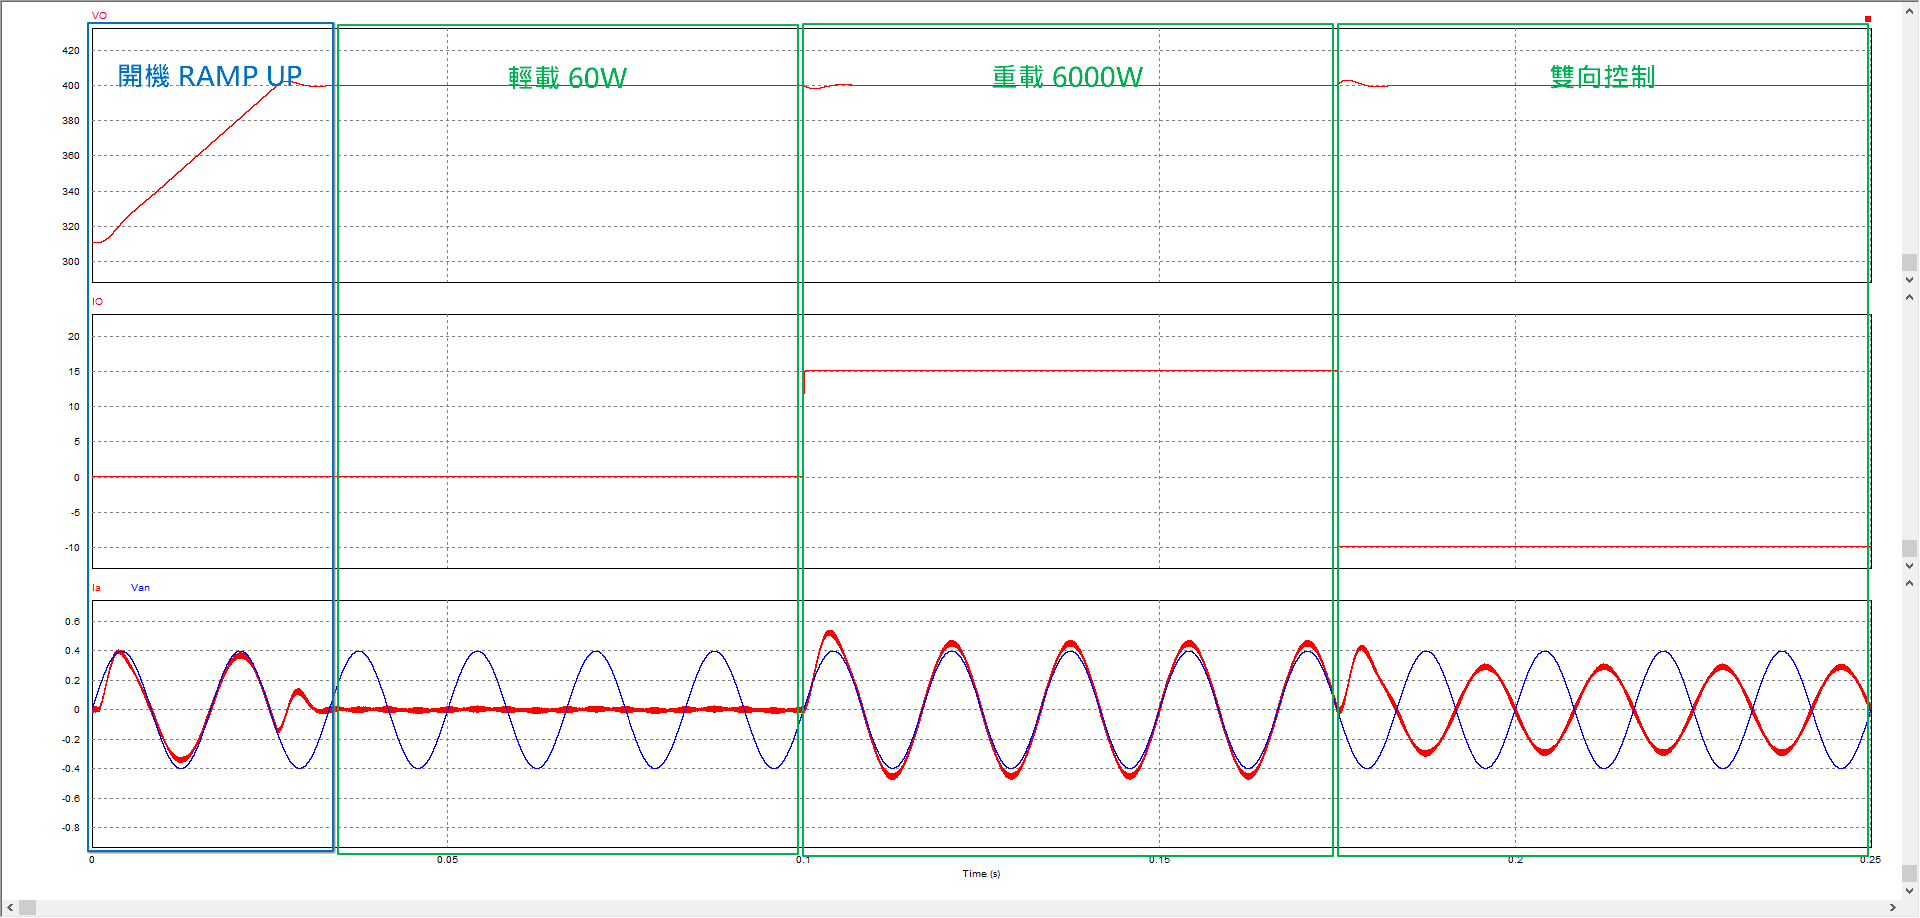Viewport: 1920px width, 918px height.
Task: Click the down arrow of IO plot scrollbar
Action: (x=1909, y=567)
